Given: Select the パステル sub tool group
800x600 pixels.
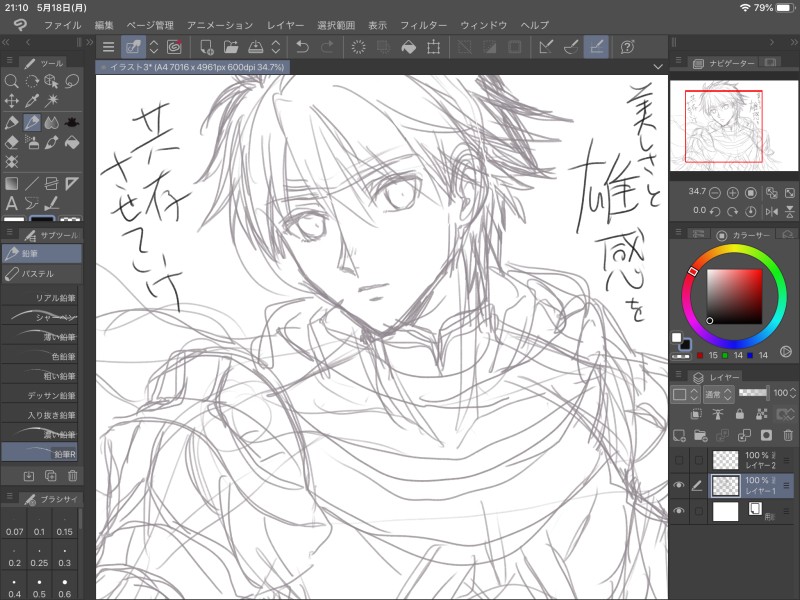Looking at the screenshot, I should [x=41, y=274].
